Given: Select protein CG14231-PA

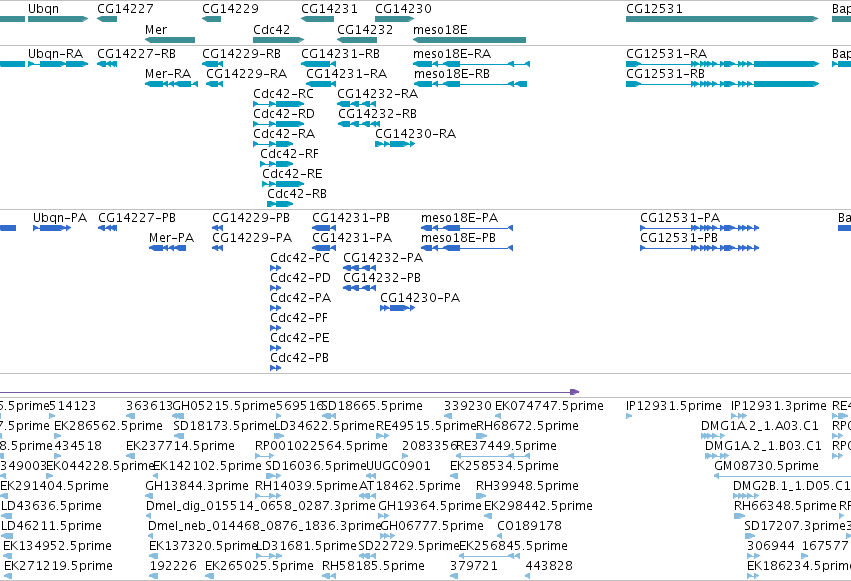Looking at the screenshot, I should 352,238.
